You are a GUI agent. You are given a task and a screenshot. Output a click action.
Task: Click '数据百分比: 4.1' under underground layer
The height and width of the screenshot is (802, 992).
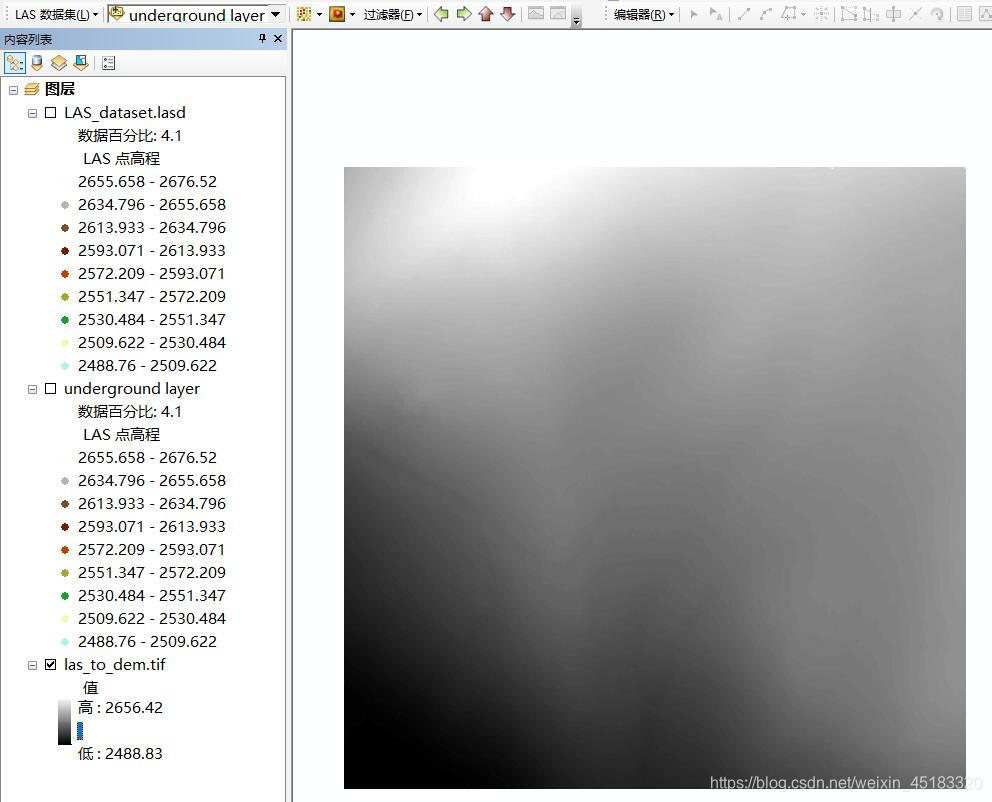tap(130, 412)
